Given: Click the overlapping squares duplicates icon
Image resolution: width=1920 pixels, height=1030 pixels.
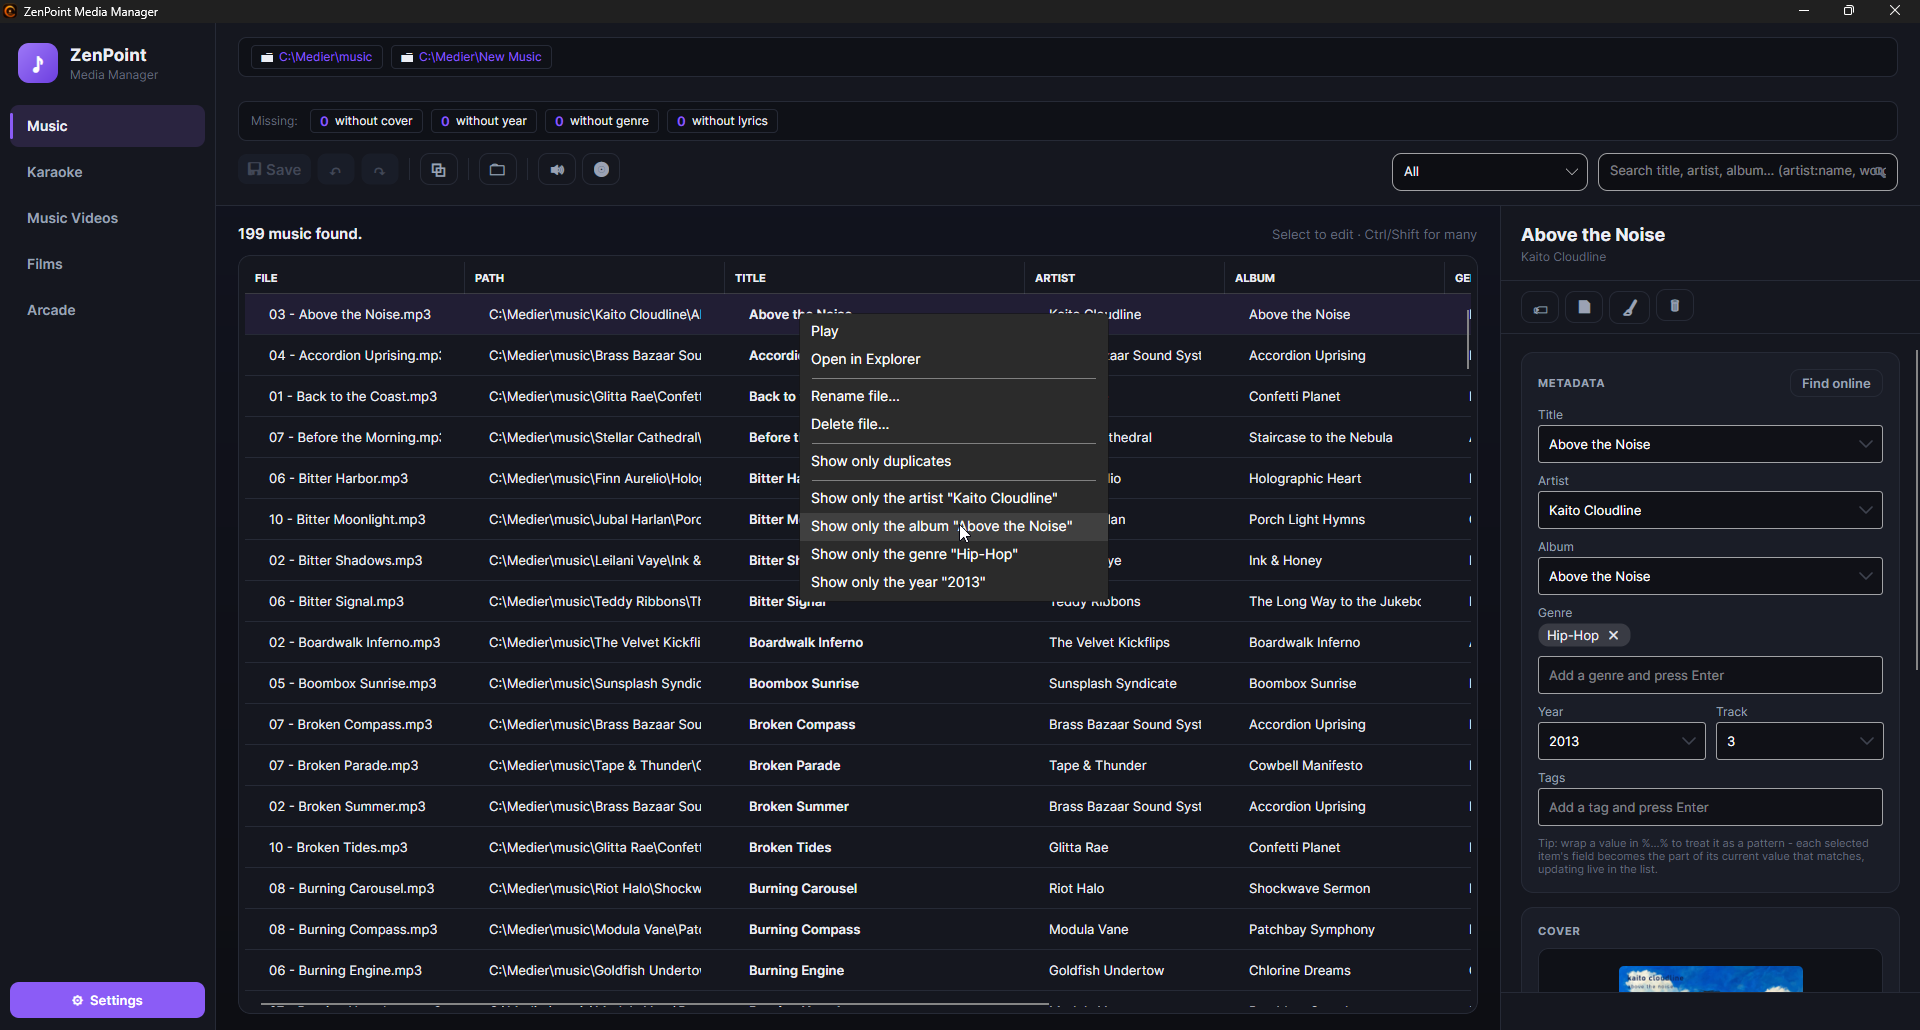Looking at the screenshot, I should [x=439, y=170].
